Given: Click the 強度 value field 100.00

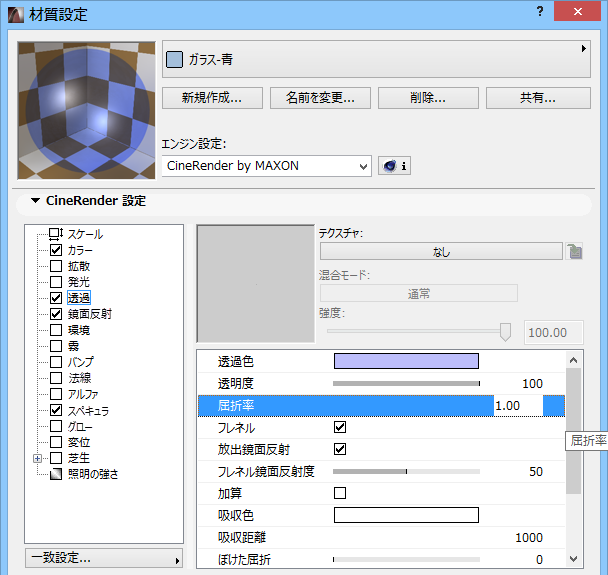Looking at the screenshot, I should click(553, 332).
